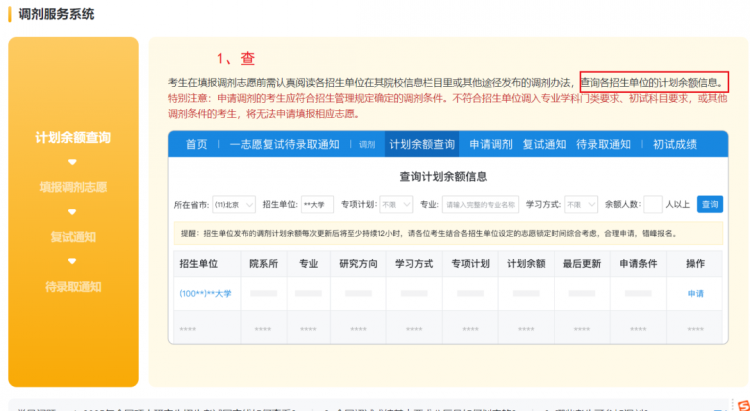Image resolution: width=750 pixels, height=411 pixels.
Task: Select 计划余额查询 step in the orange sidebar
Action: point(73,138)
